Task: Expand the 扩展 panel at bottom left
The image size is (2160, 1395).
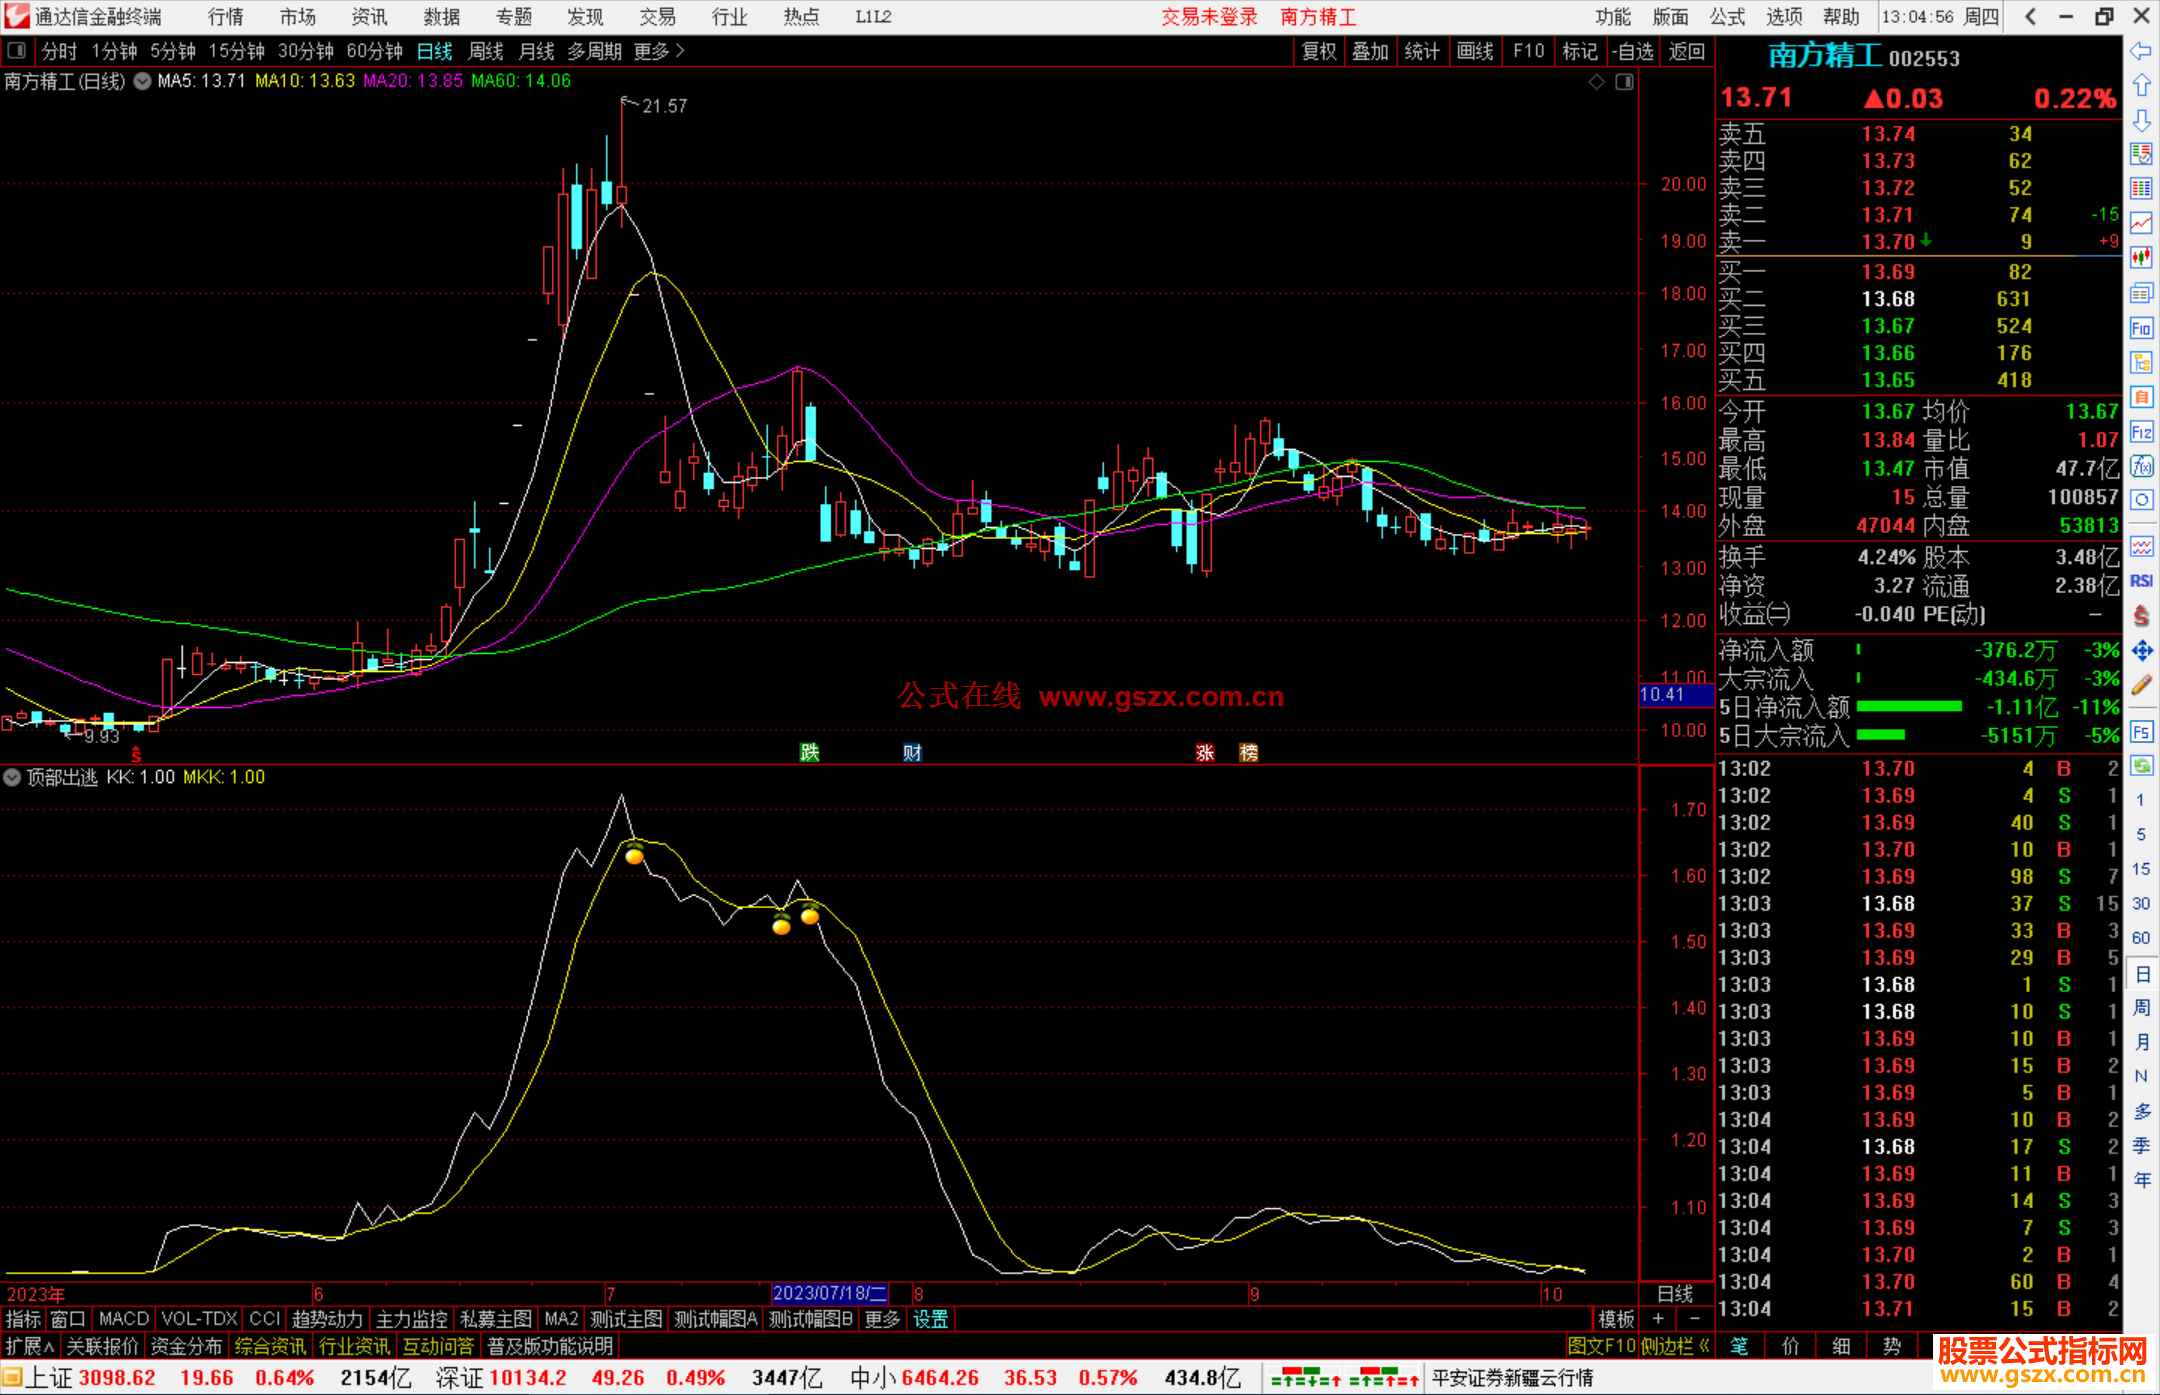Action: (29, 1346)
